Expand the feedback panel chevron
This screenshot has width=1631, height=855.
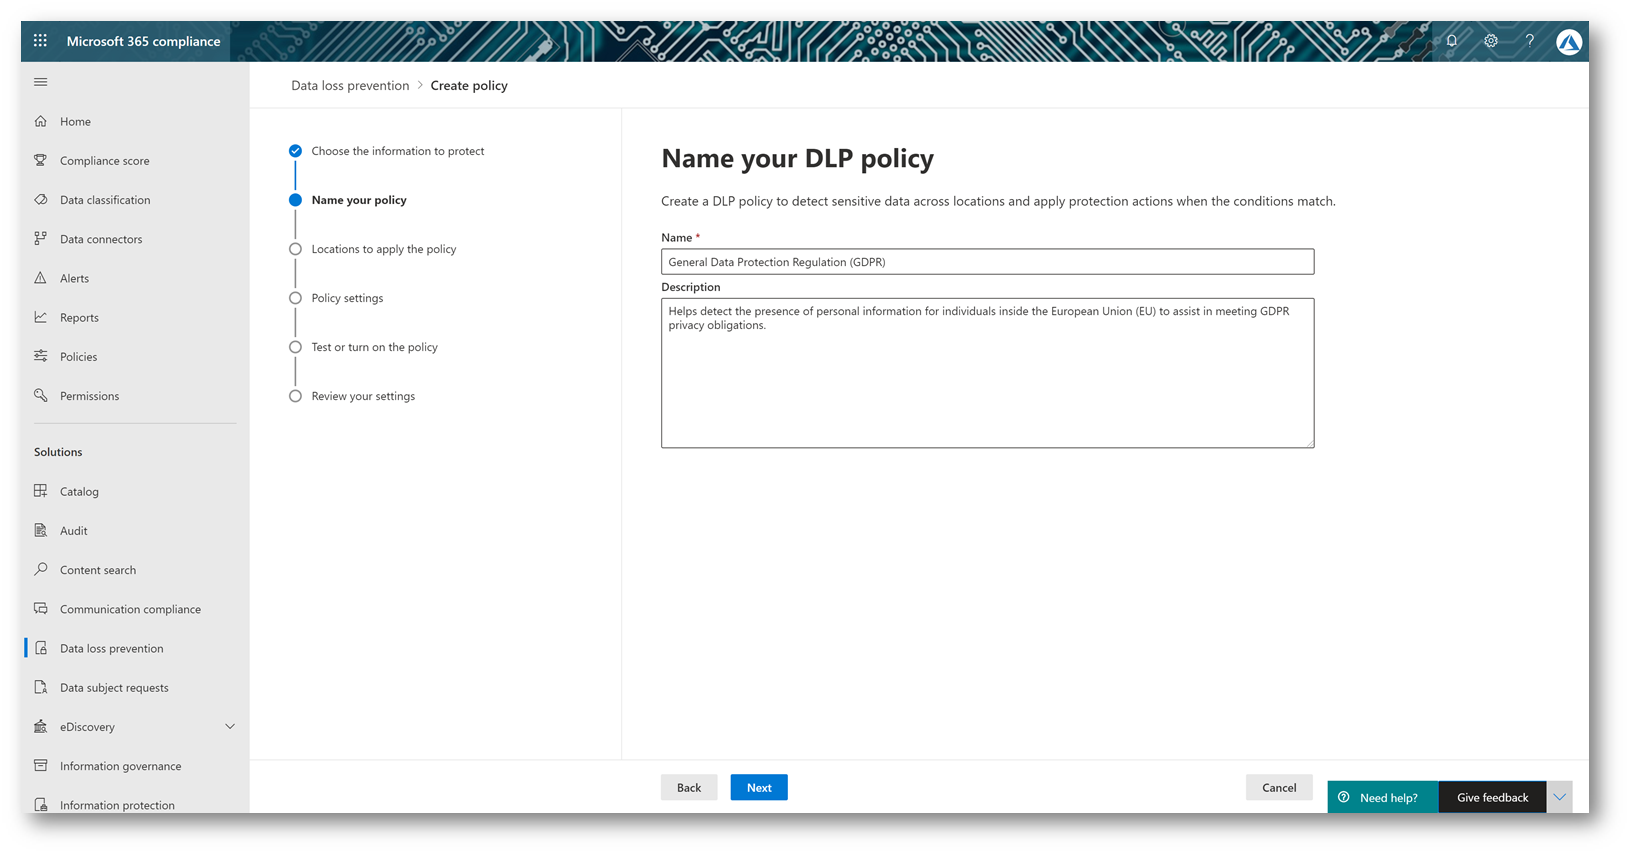coord(1560,797)
